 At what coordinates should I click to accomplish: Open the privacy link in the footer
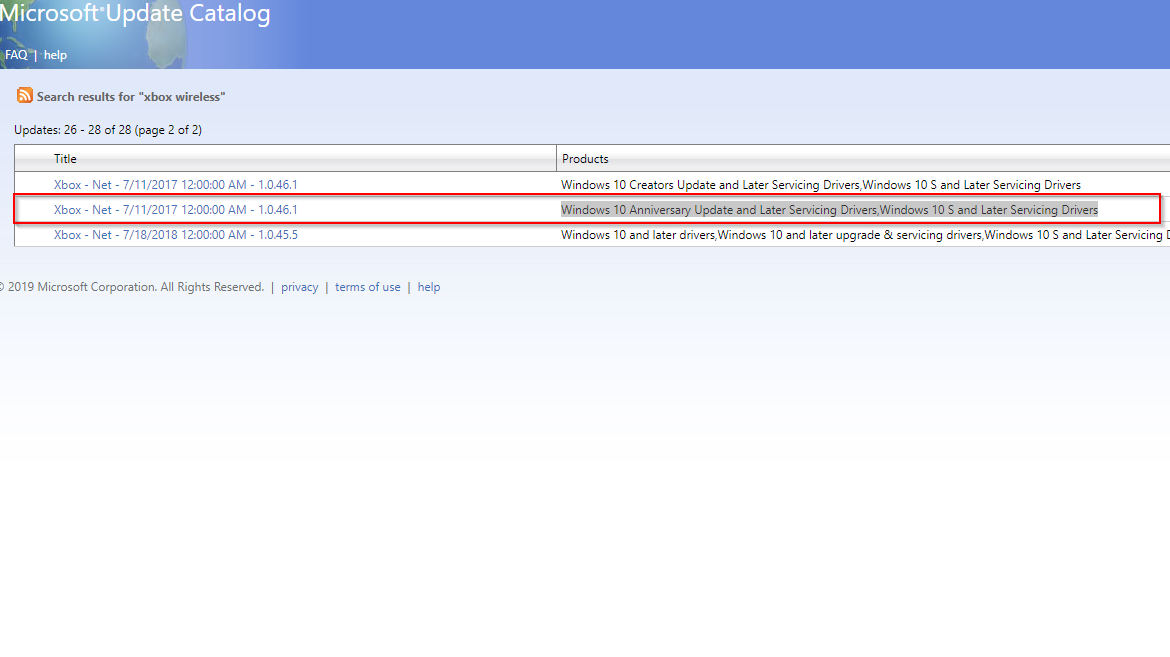click(299, 287)
